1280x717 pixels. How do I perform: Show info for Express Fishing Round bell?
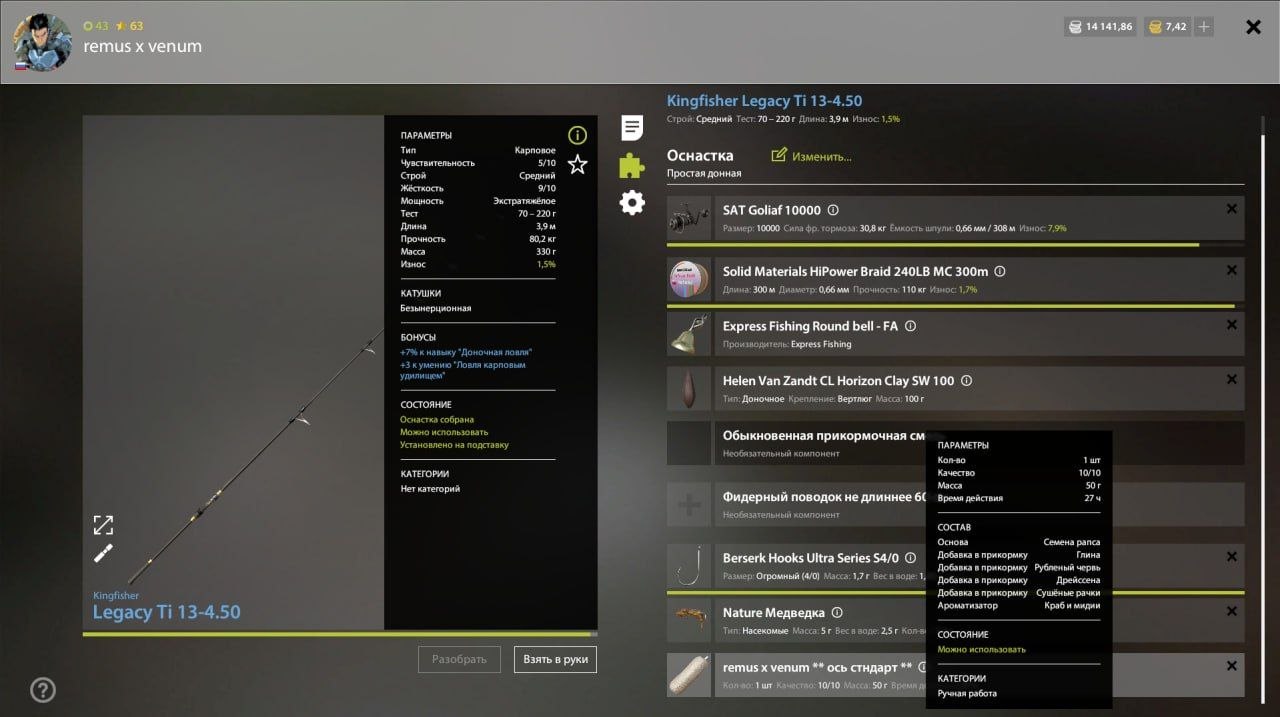coord(910,326)
